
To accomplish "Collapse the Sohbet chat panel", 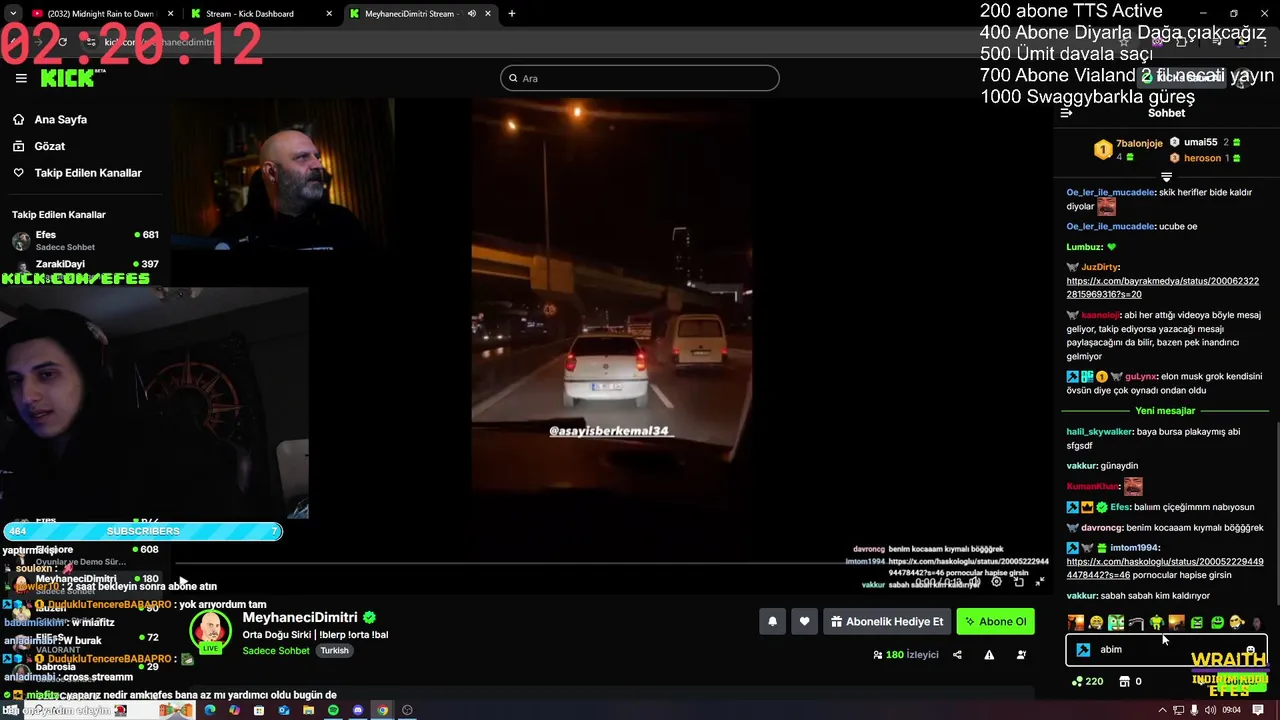I will tap(1066, 113).
